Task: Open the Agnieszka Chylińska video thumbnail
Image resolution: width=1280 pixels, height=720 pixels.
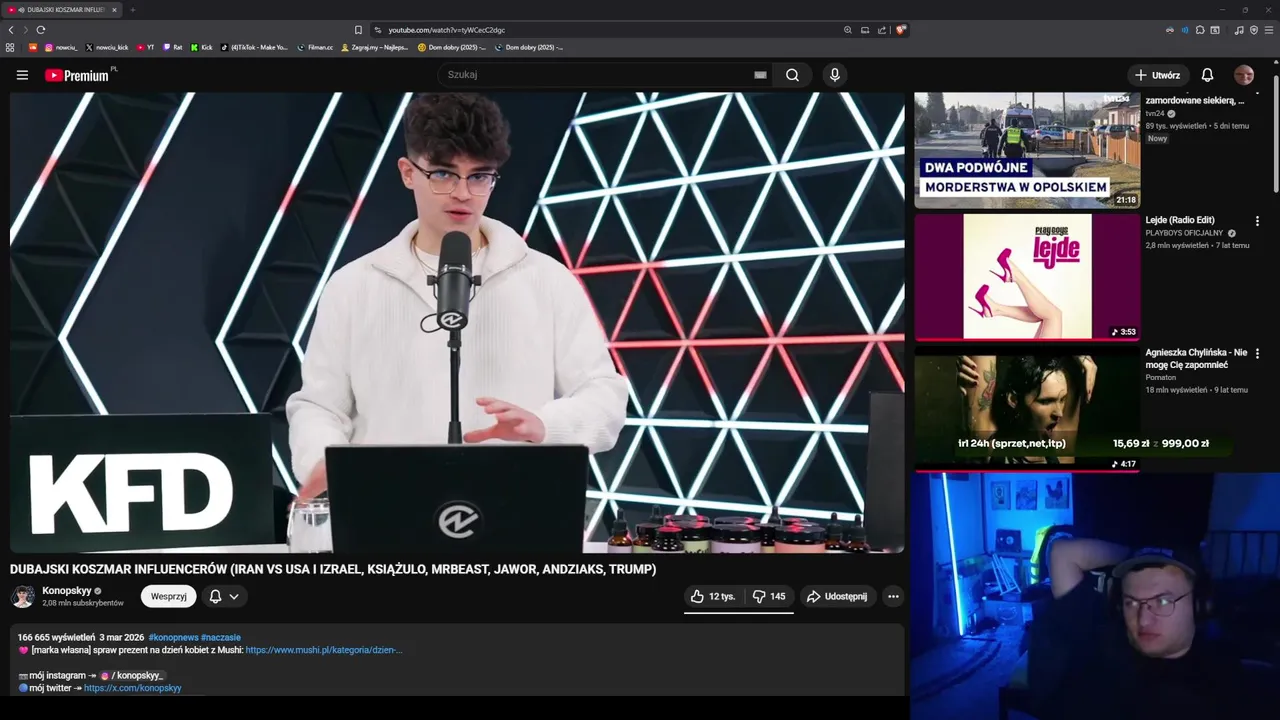Action: pos(1027,410)
